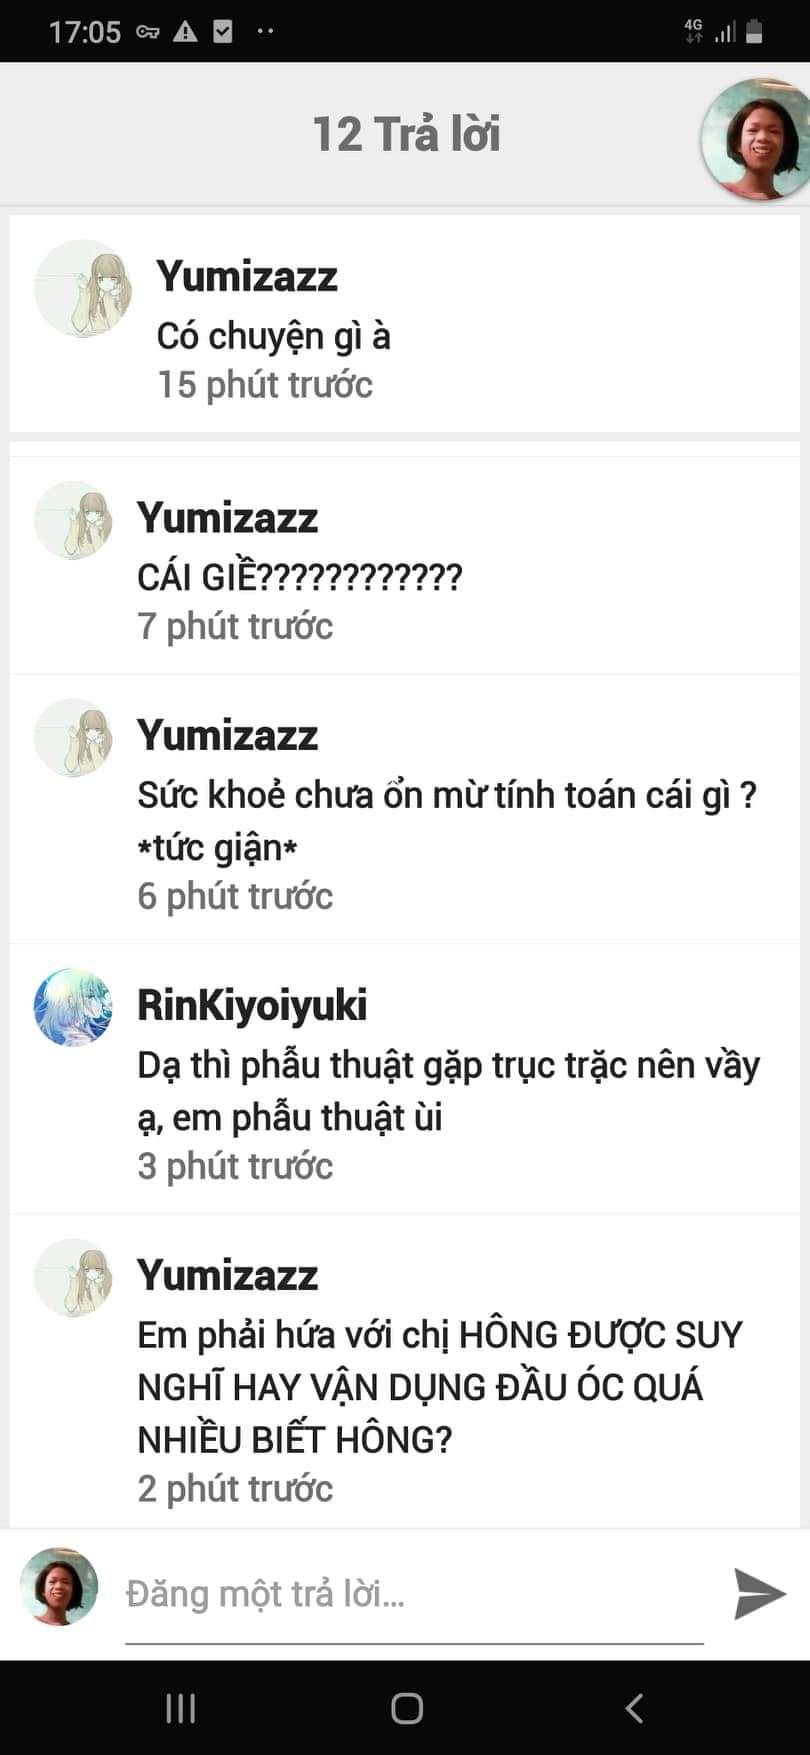Tap RinKiyoiyuki's avatar icon
This screenshot has width=810, height=1755.
pos(73,1007)
